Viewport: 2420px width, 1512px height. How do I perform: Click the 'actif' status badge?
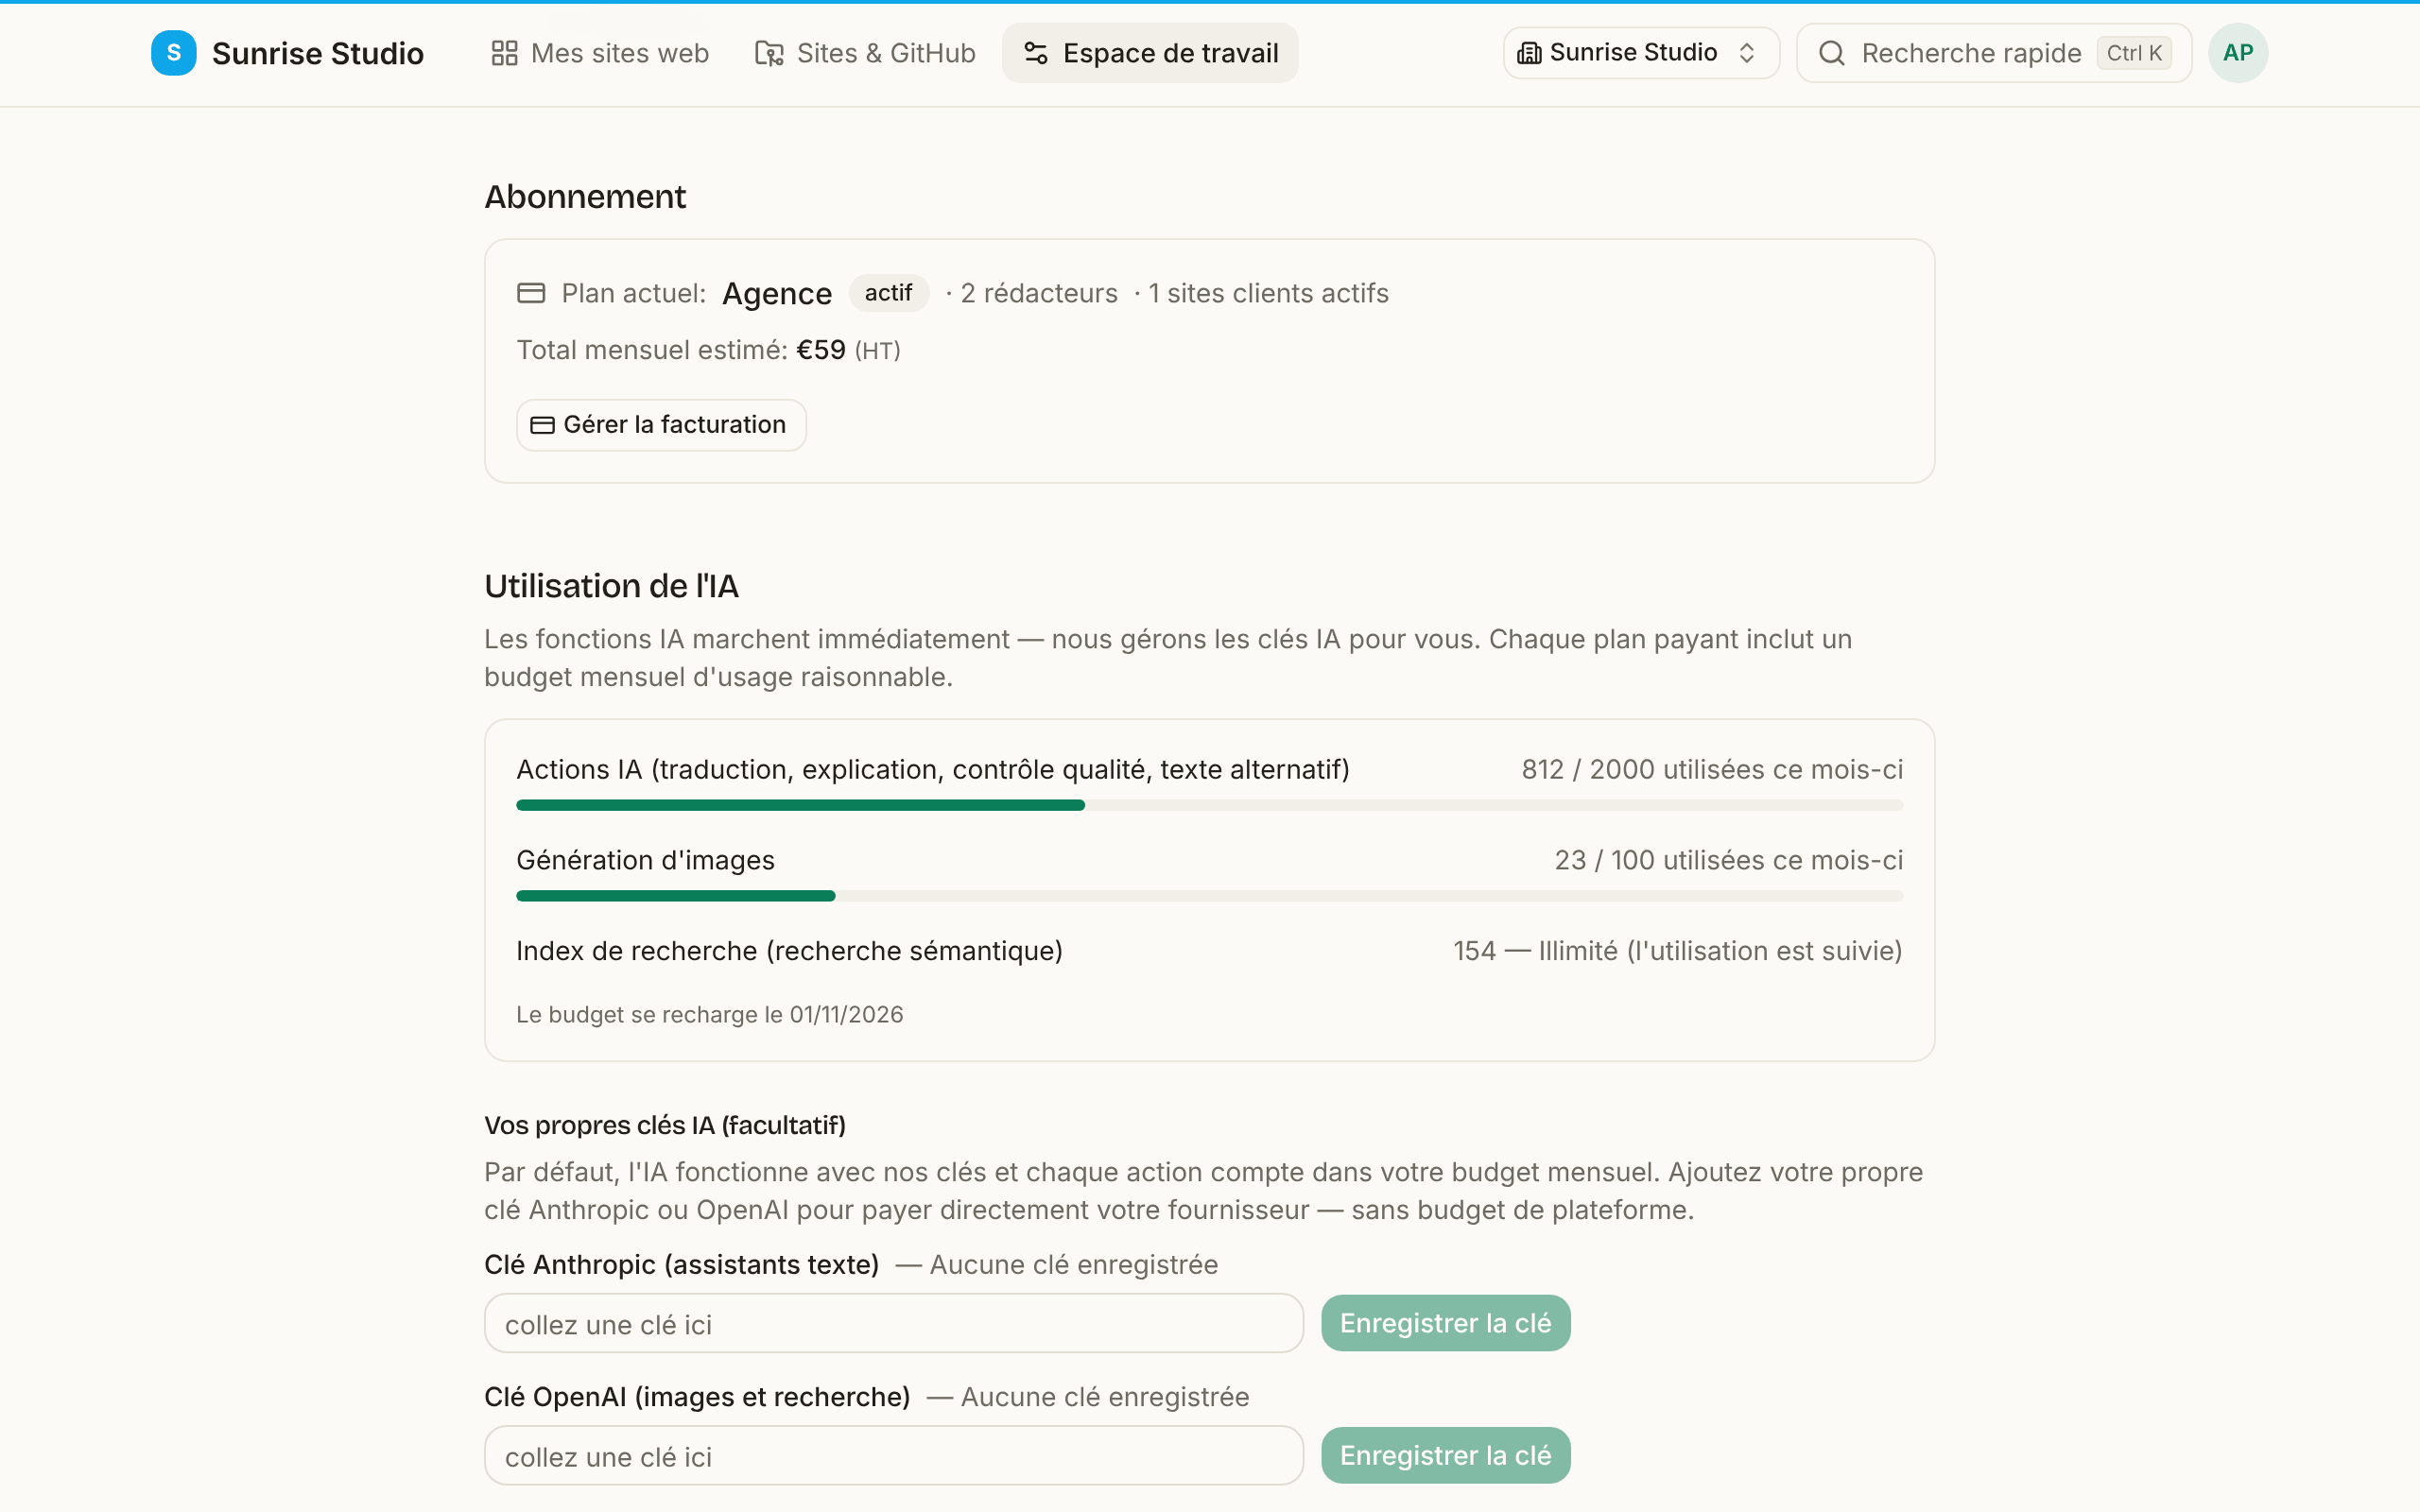point(888,293)
